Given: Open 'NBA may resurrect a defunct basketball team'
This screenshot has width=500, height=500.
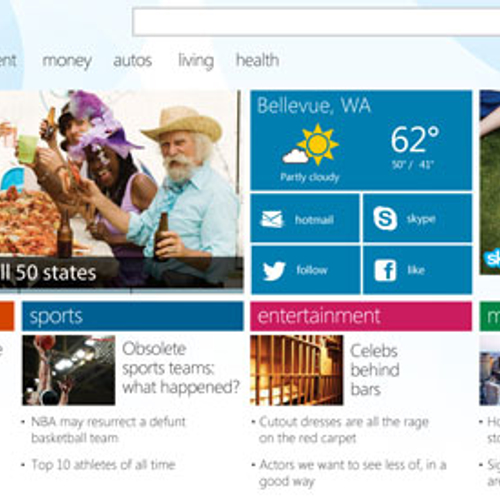Looking at the screenshot, I should point(108,430).
